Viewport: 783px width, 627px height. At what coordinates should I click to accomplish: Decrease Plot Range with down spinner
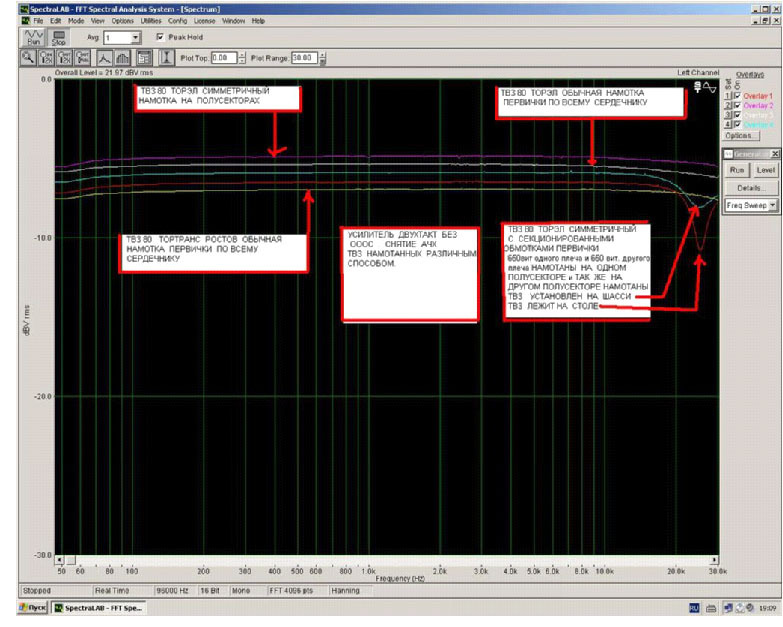pyautogui.click(x=323, y=61)
